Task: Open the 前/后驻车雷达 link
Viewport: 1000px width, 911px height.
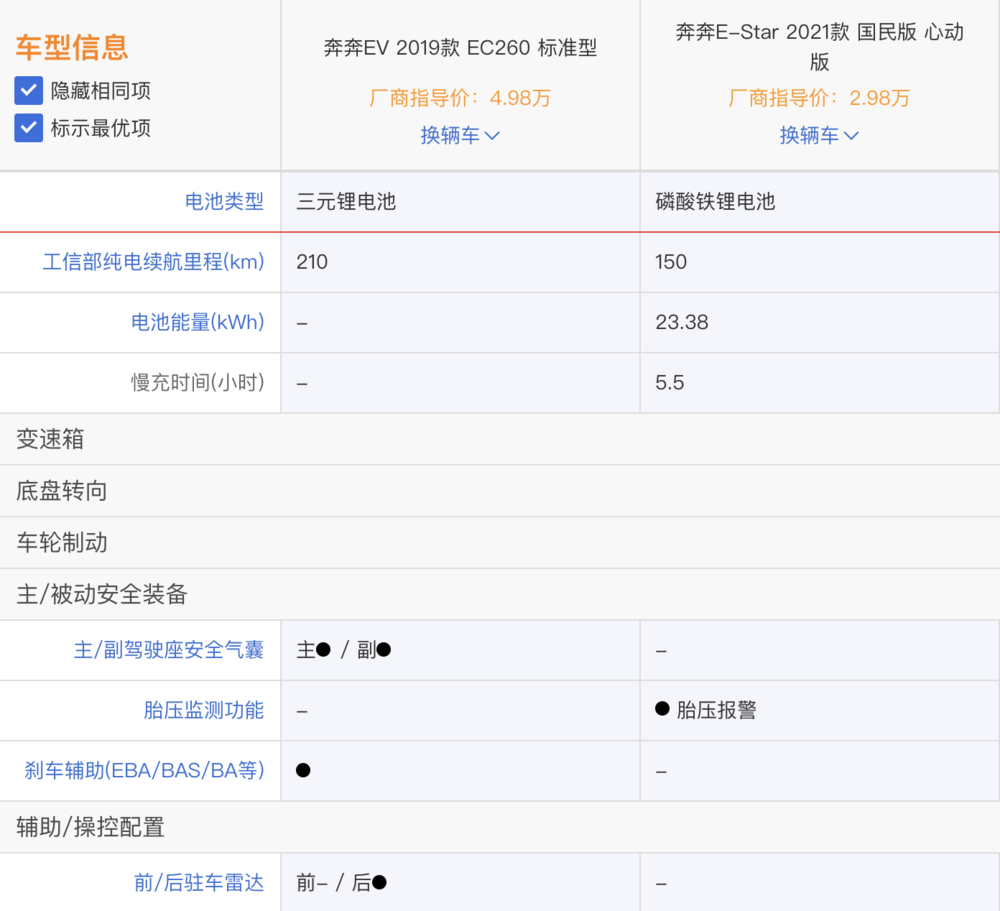Action: click(198, 883)
